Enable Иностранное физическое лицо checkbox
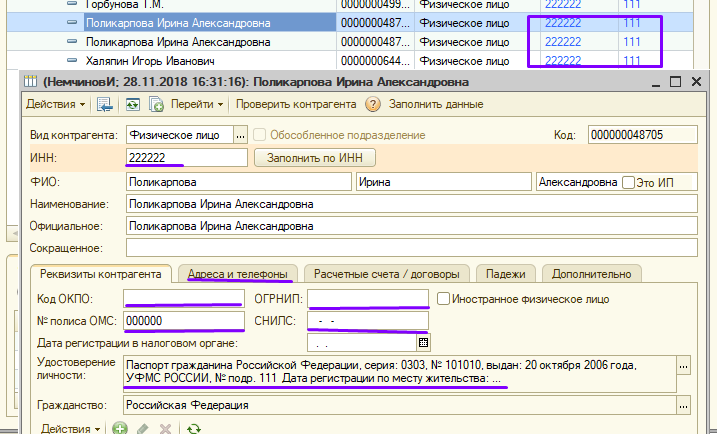This screenshot has height=434, width=717. (x=443, y=298)
